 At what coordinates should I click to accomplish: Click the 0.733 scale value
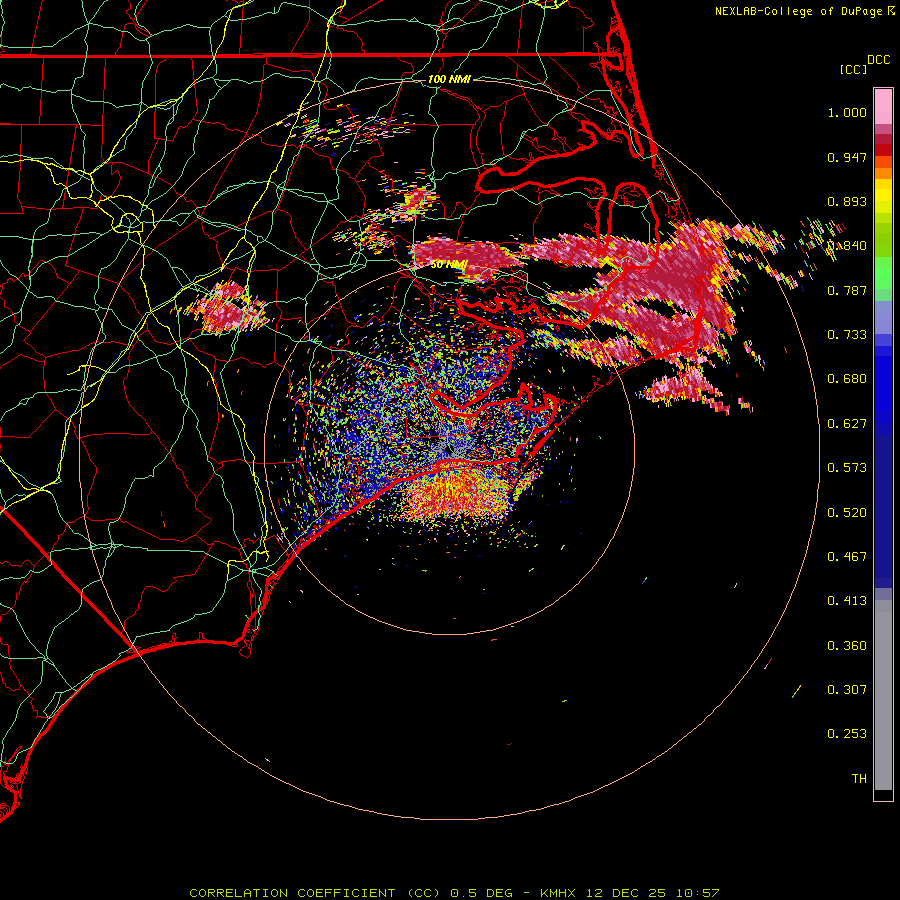[x=847, y=335]
